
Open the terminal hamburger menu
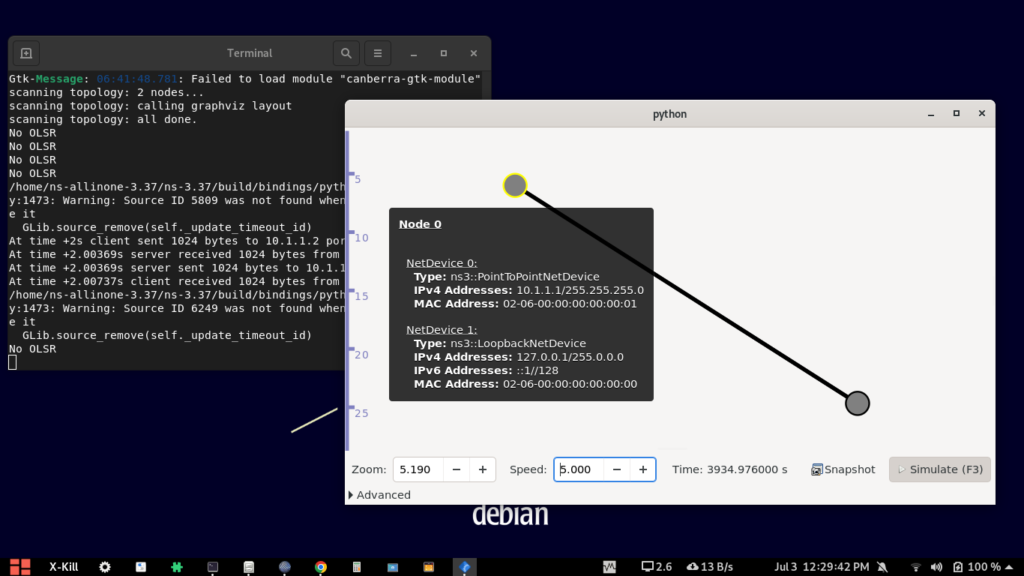[x=377, y=53]
